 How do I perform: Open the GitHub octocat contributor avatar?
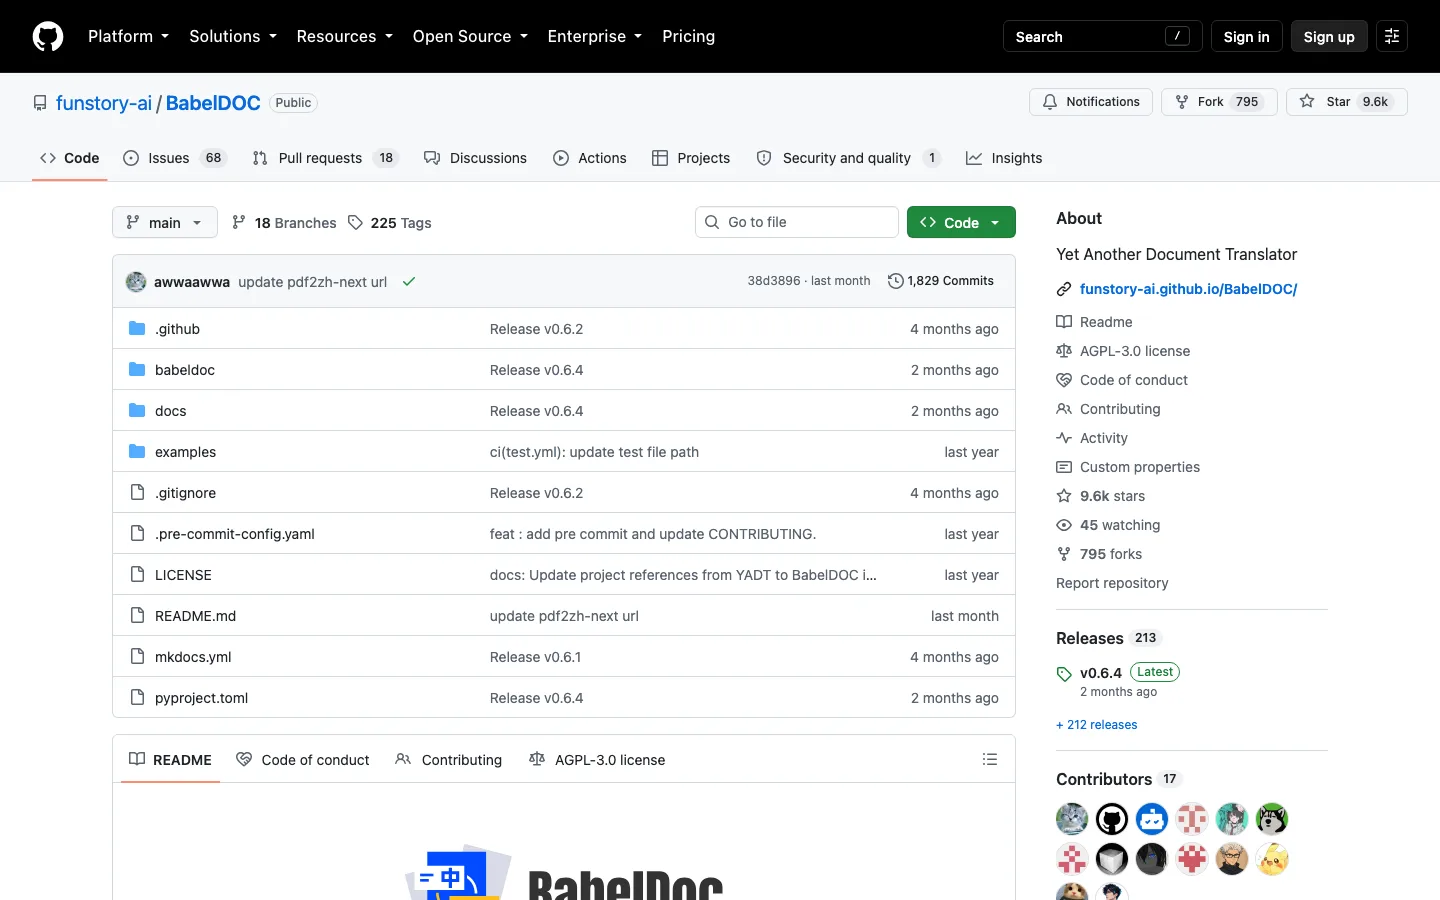tap(1112, 819)
